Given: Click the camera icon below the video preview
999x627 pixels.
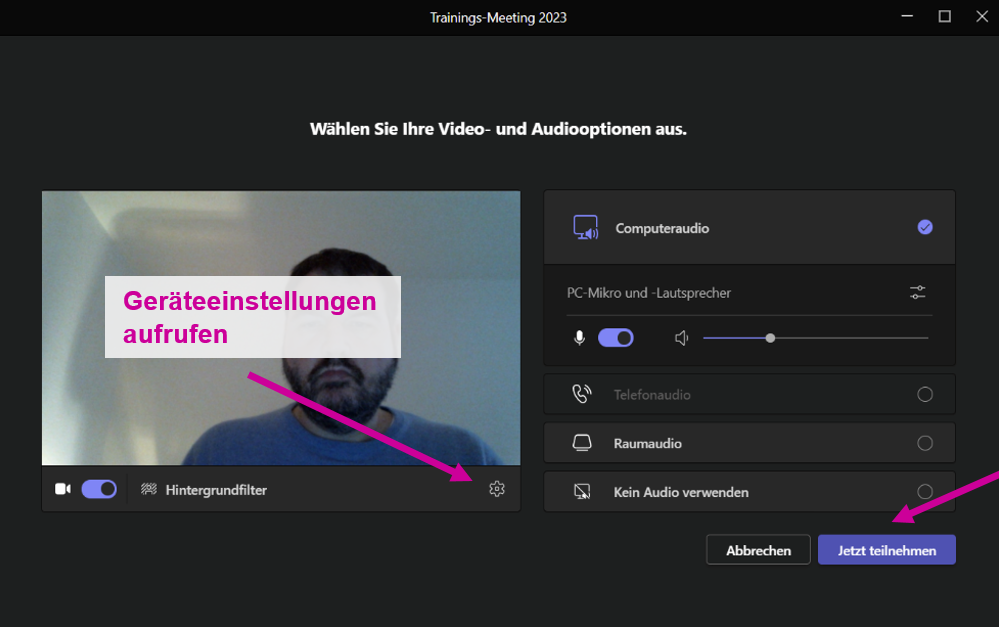Looking at the screenshot, I should pyautogui.click(x=62, y=489).
